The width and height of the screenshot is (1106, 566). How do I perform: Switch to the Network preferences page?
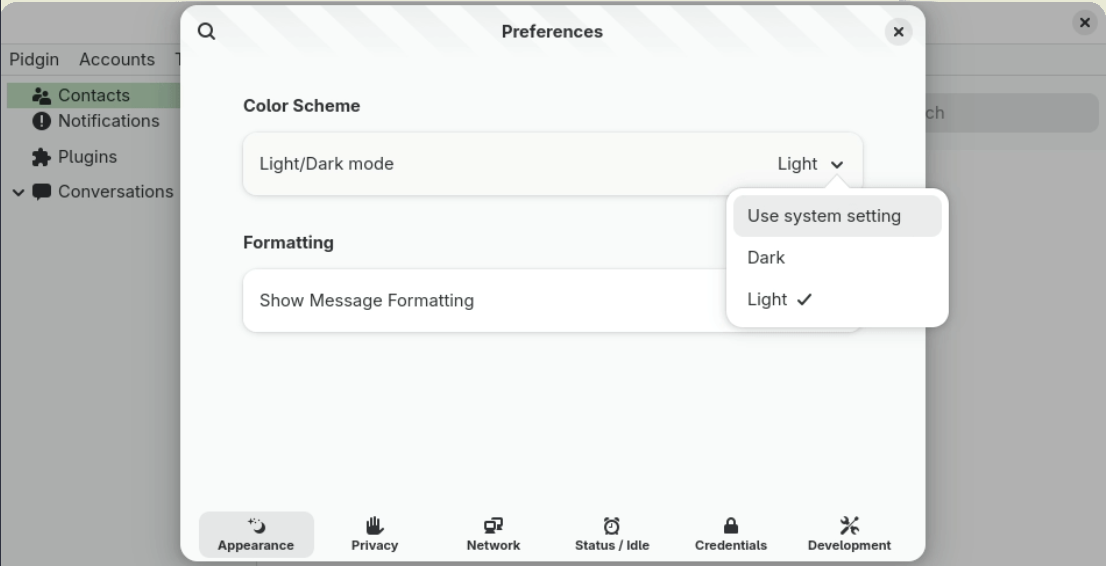click(x=493, y=534)
